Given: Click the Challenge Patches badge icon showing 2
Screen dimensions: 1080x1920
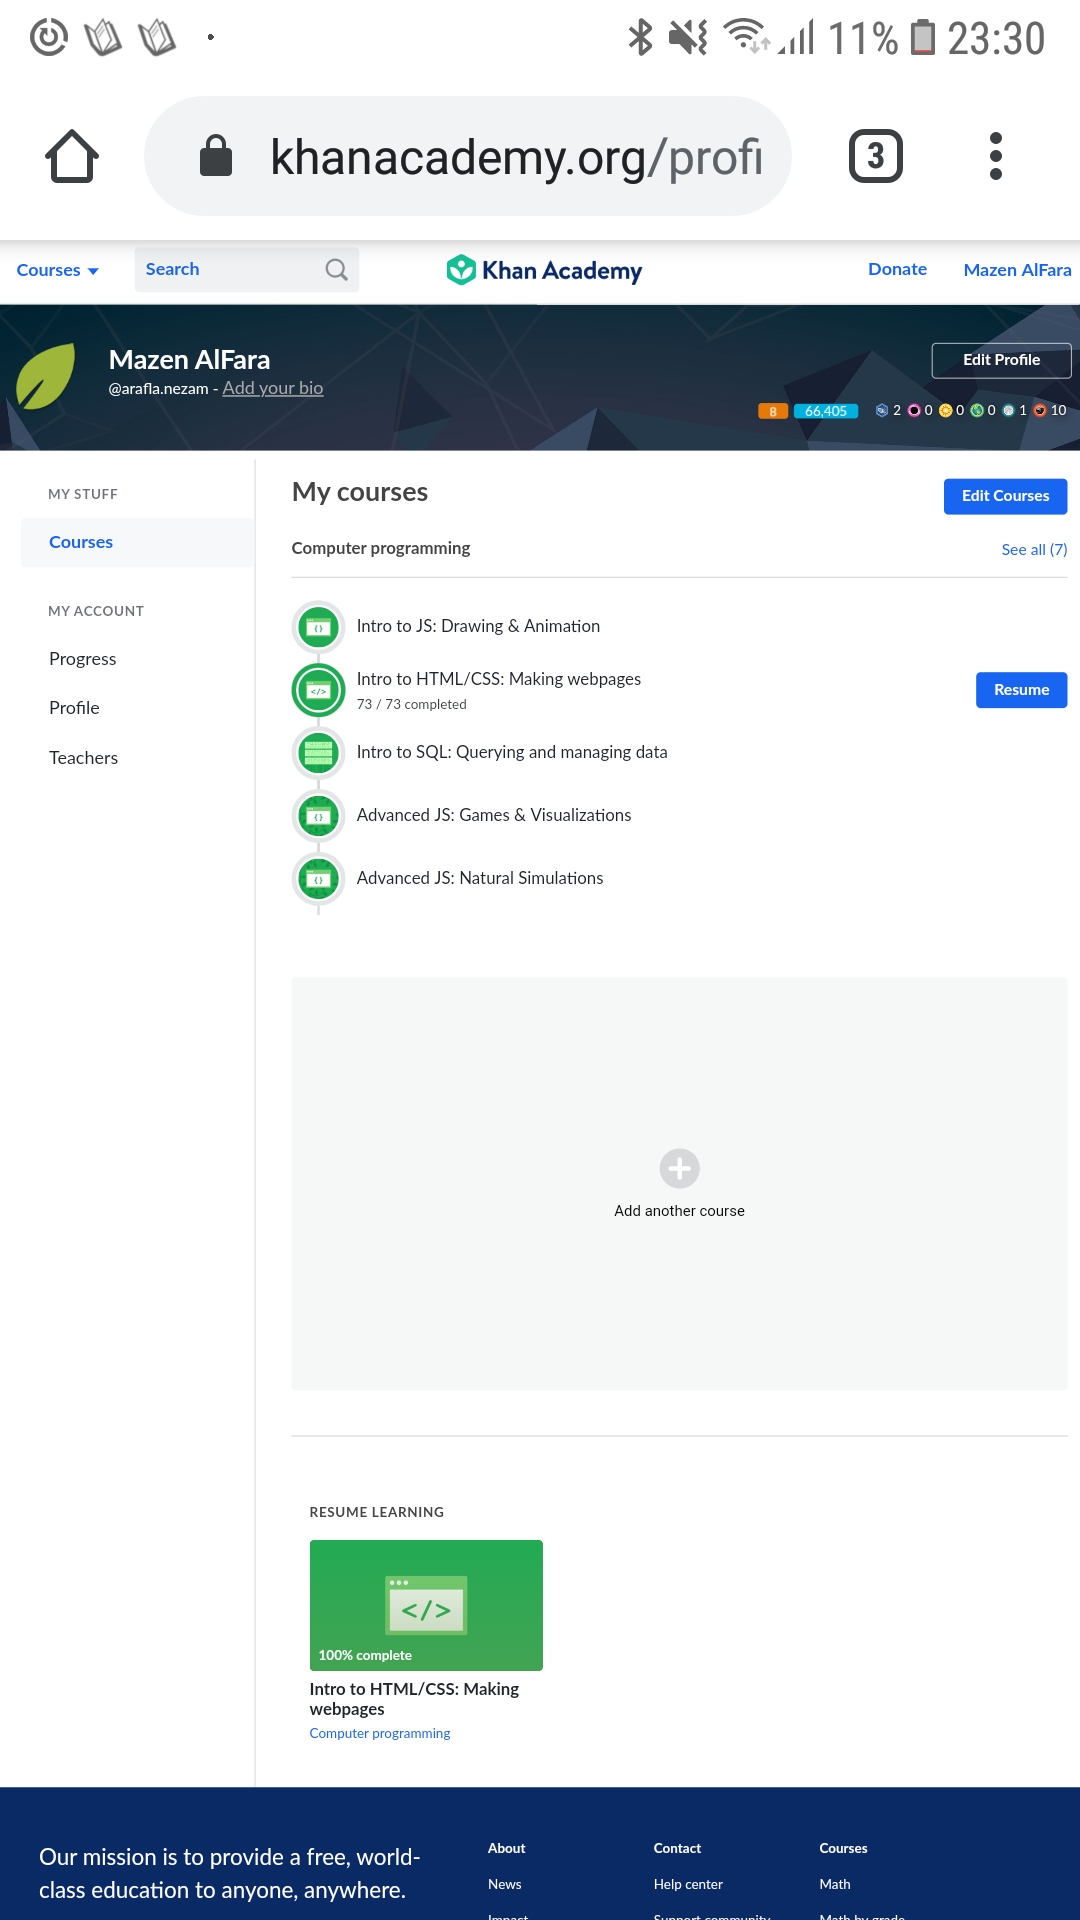Looking at the screenshot, I should pyautogui.click(x=882, y=410).
